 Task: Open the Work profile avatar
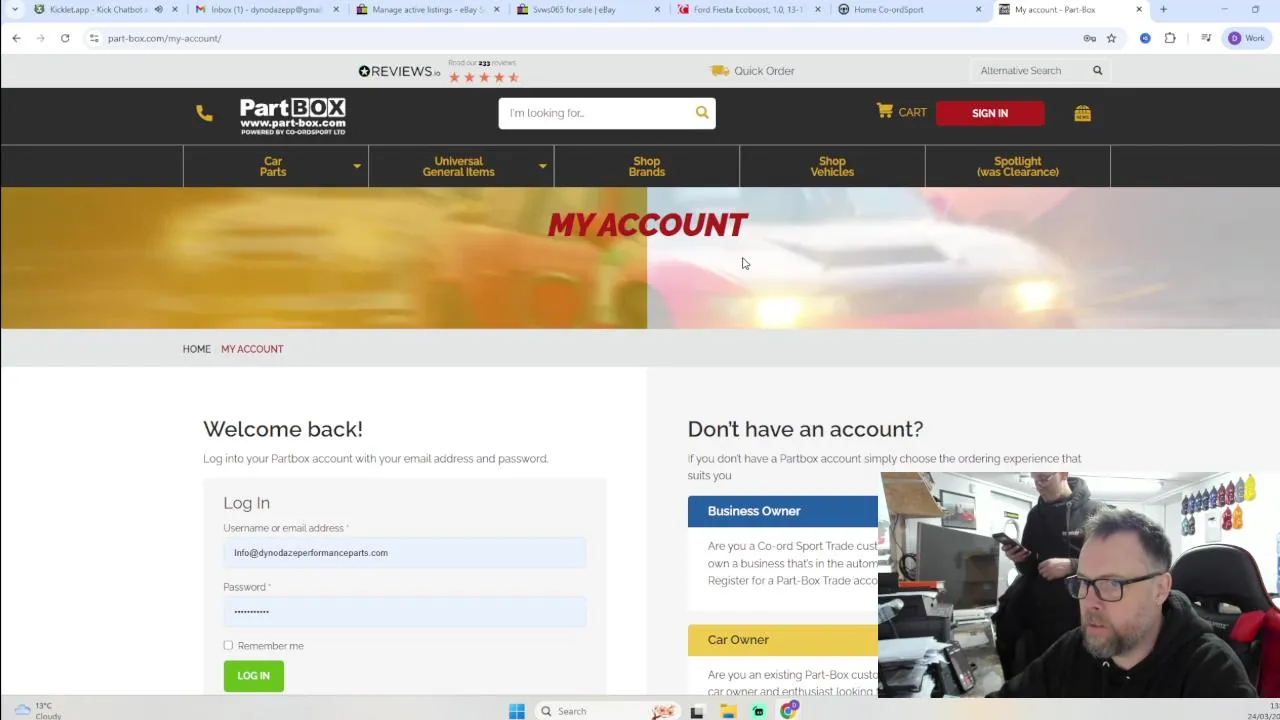[1247, 38]
